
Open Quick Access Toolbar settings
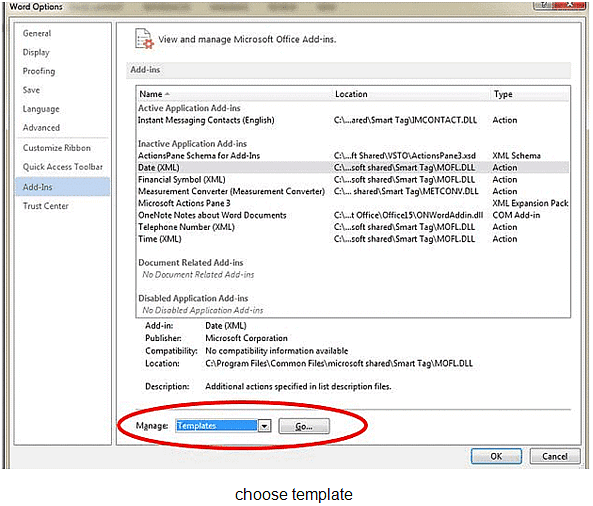pyautogui.click(x=62, y=167)
